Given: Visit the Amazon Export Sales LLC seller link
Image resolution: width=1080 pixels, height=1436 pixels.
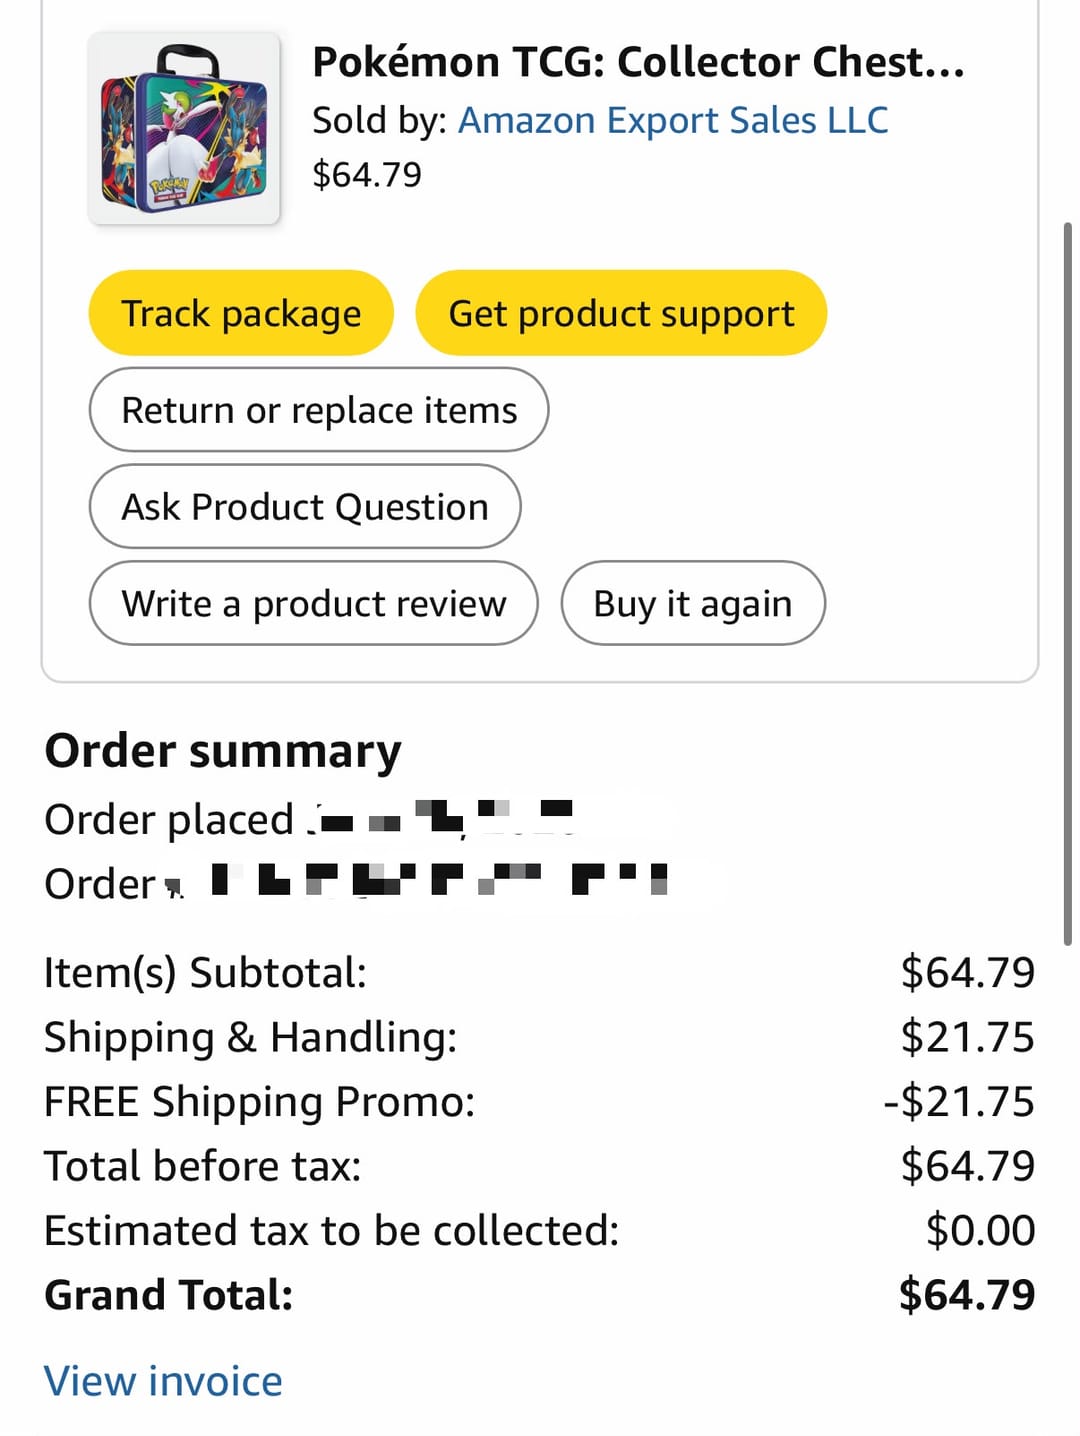Looking at the screenshot, I should click(673, 120).
